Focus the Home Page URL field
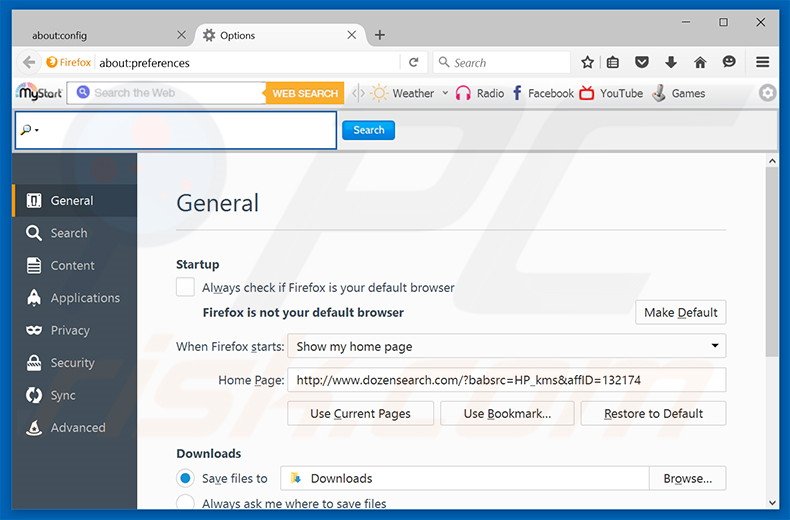790x520 pixels. [506, 380]
